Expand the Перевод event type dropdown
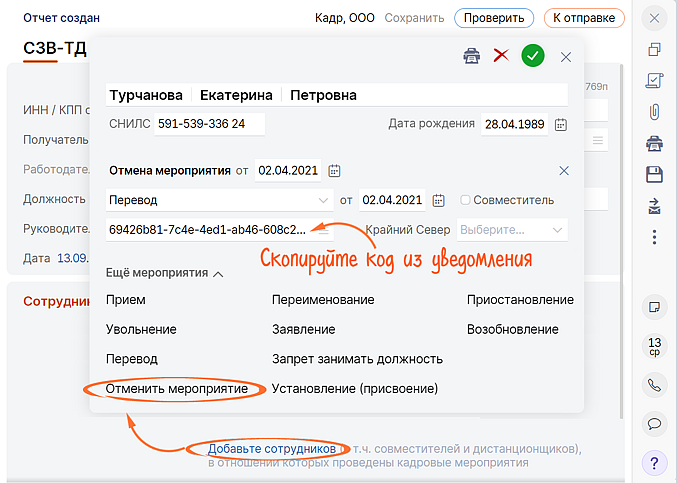This screenshot has height=483, width=677. point(323,200)
